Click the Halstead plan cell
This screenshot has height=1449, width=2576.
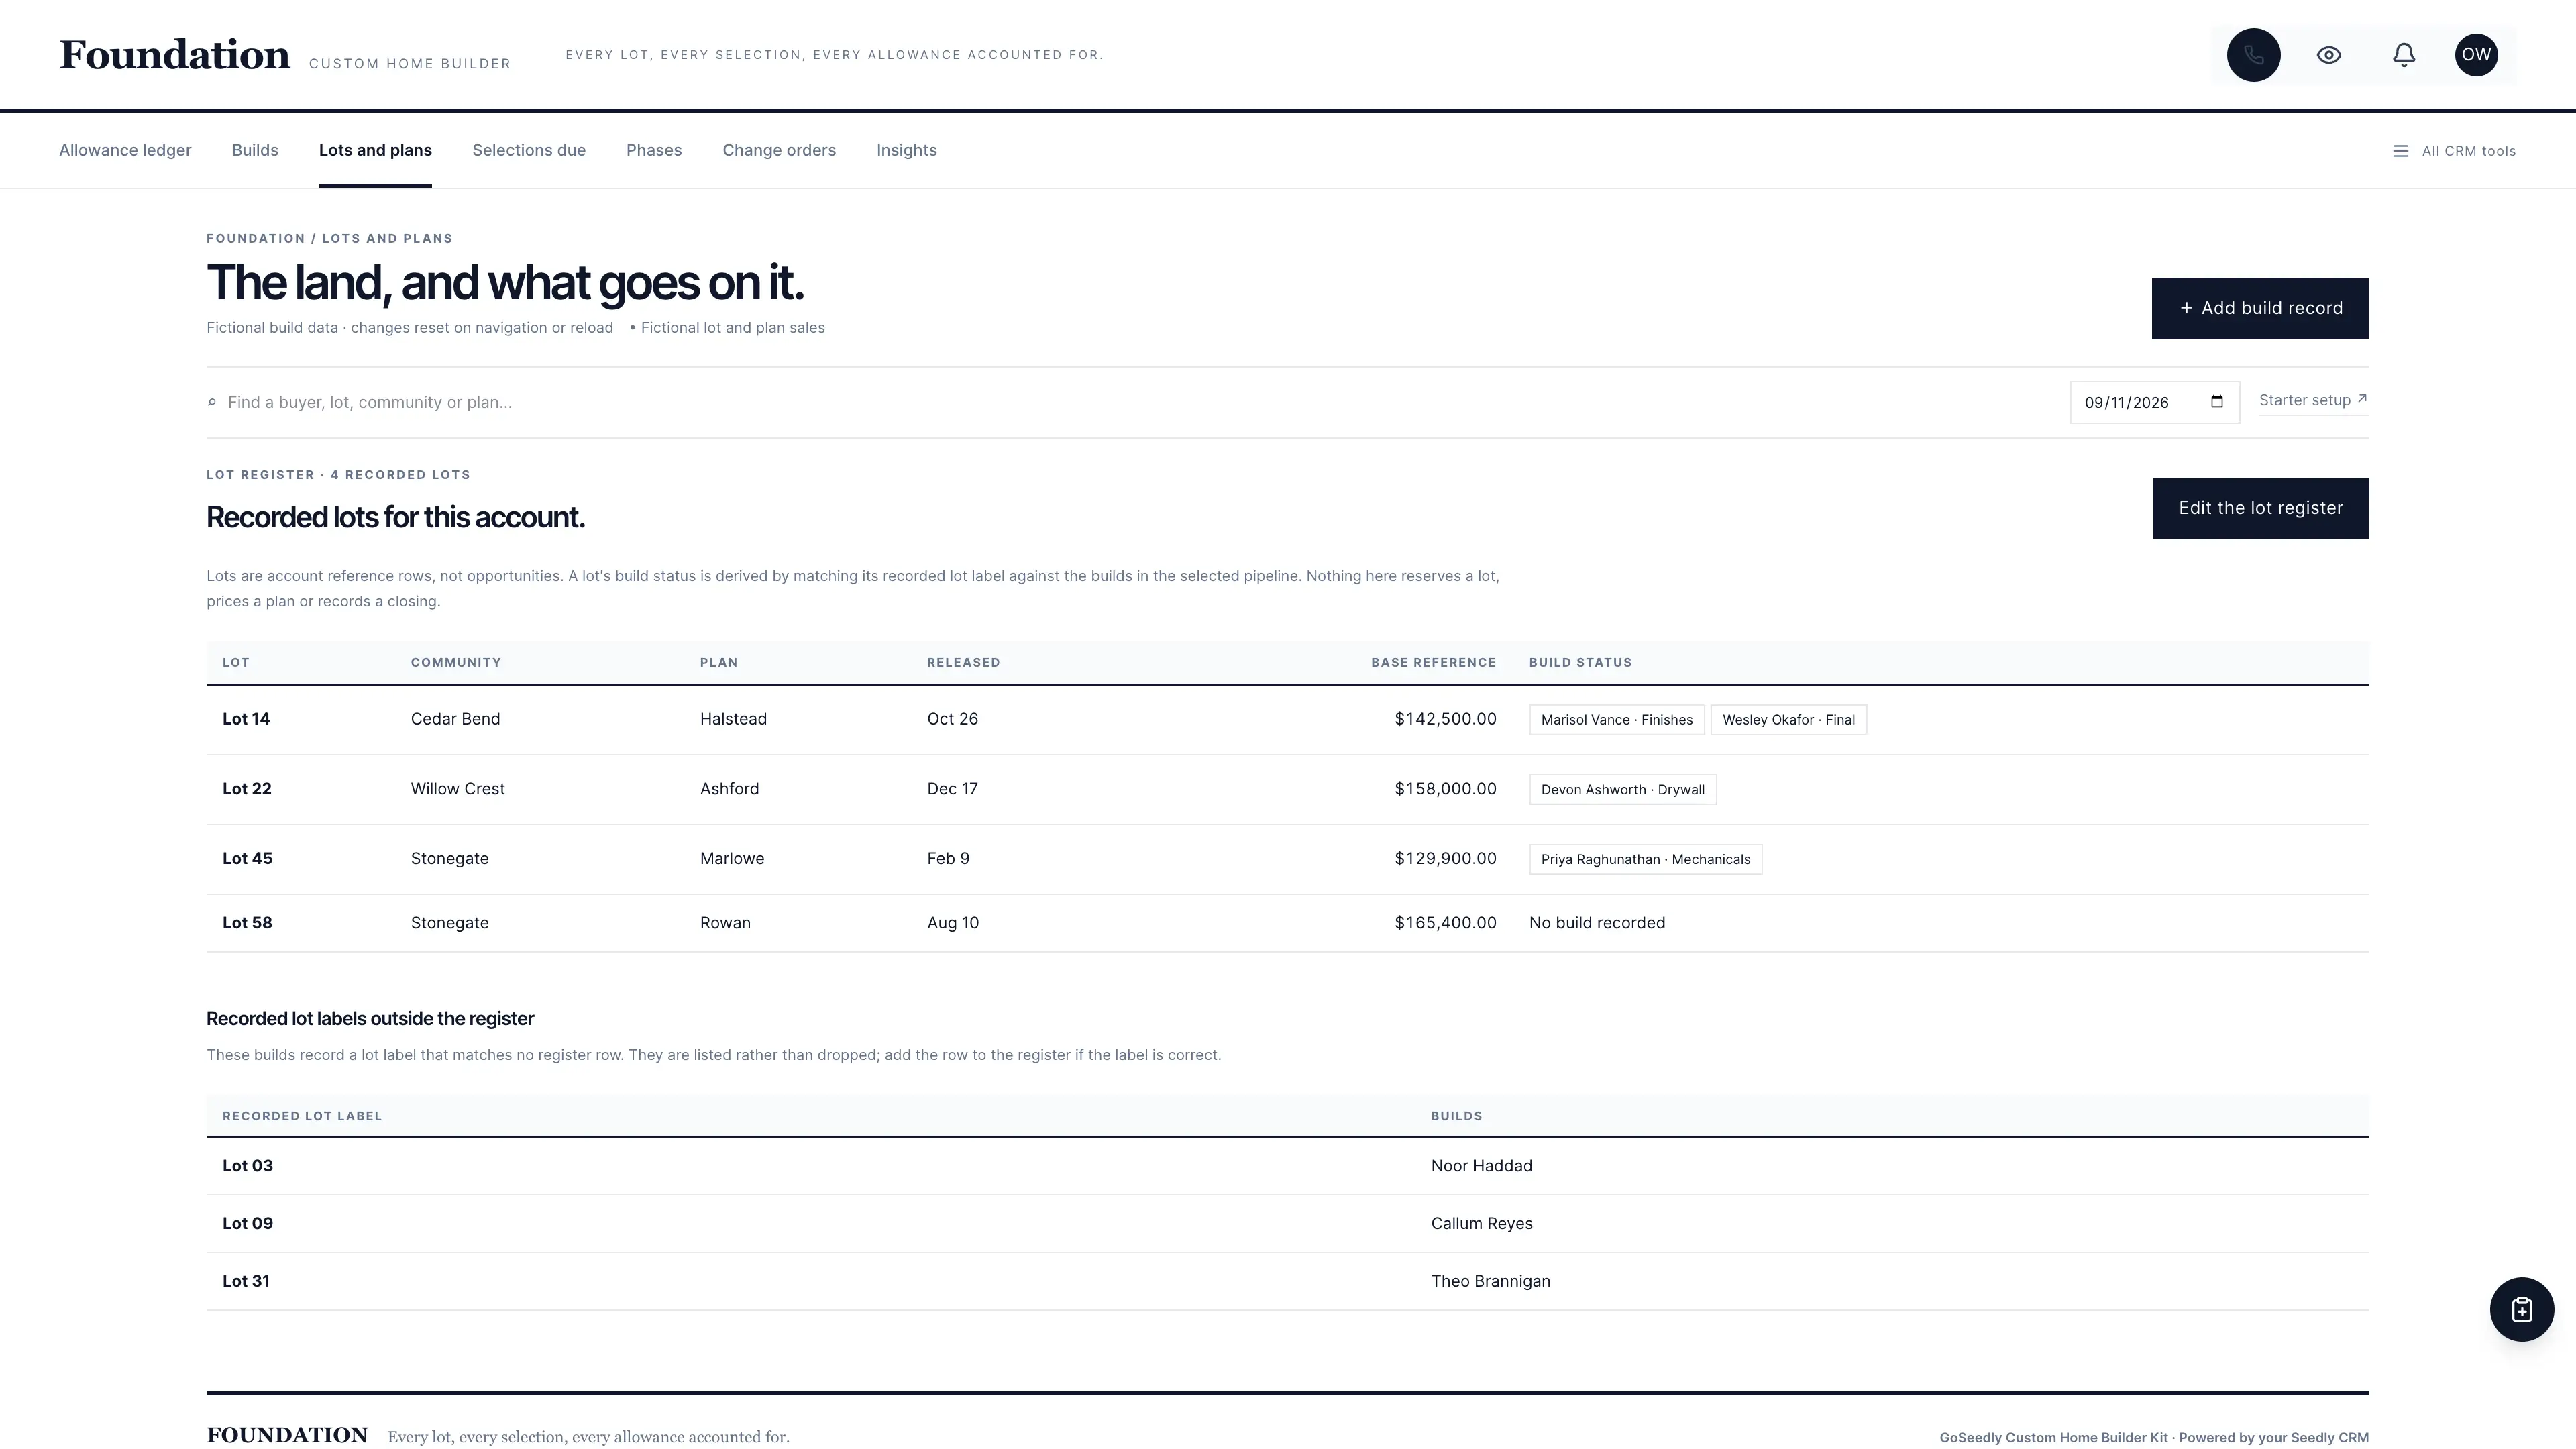pos(733,719)
